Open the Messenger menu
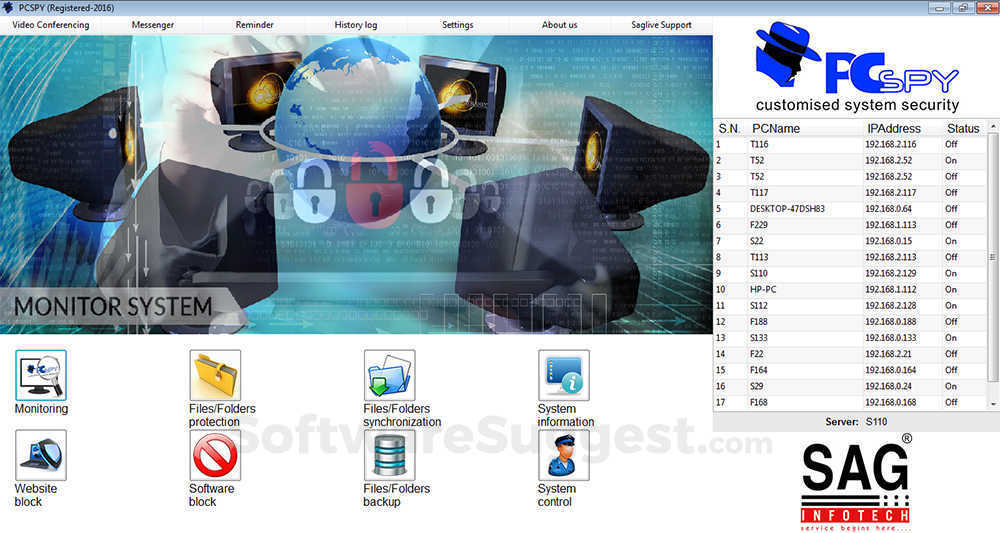This screenshot has height=533, width=1000. pyautogui.click(x=152, y=25)
